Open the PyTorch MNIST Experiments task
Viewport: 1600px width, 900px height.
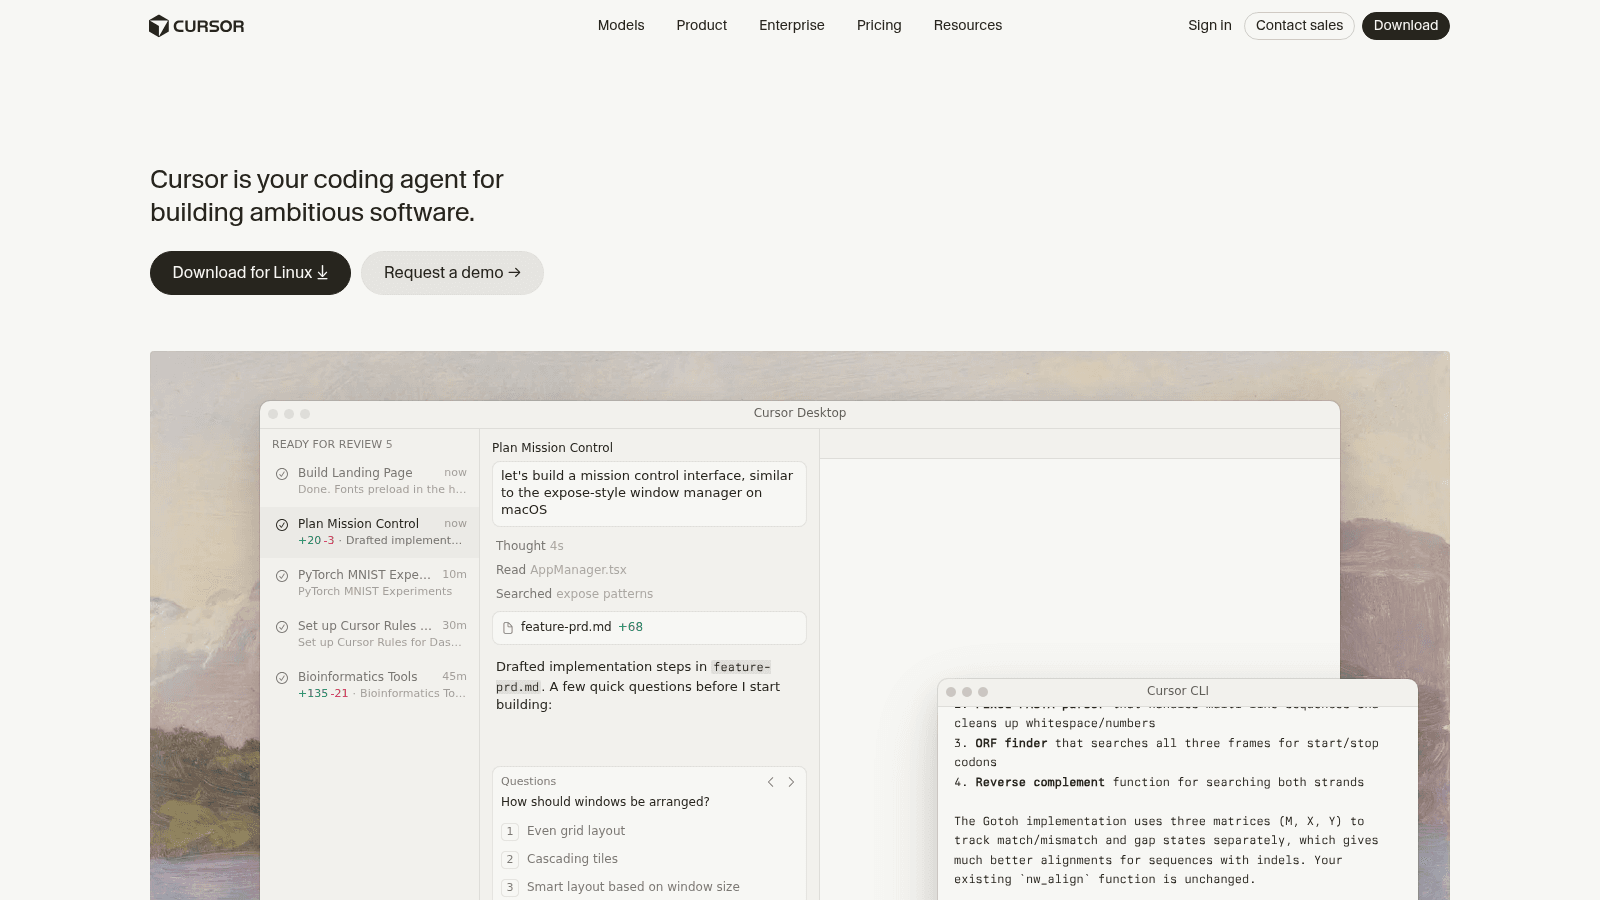point(370,583)
